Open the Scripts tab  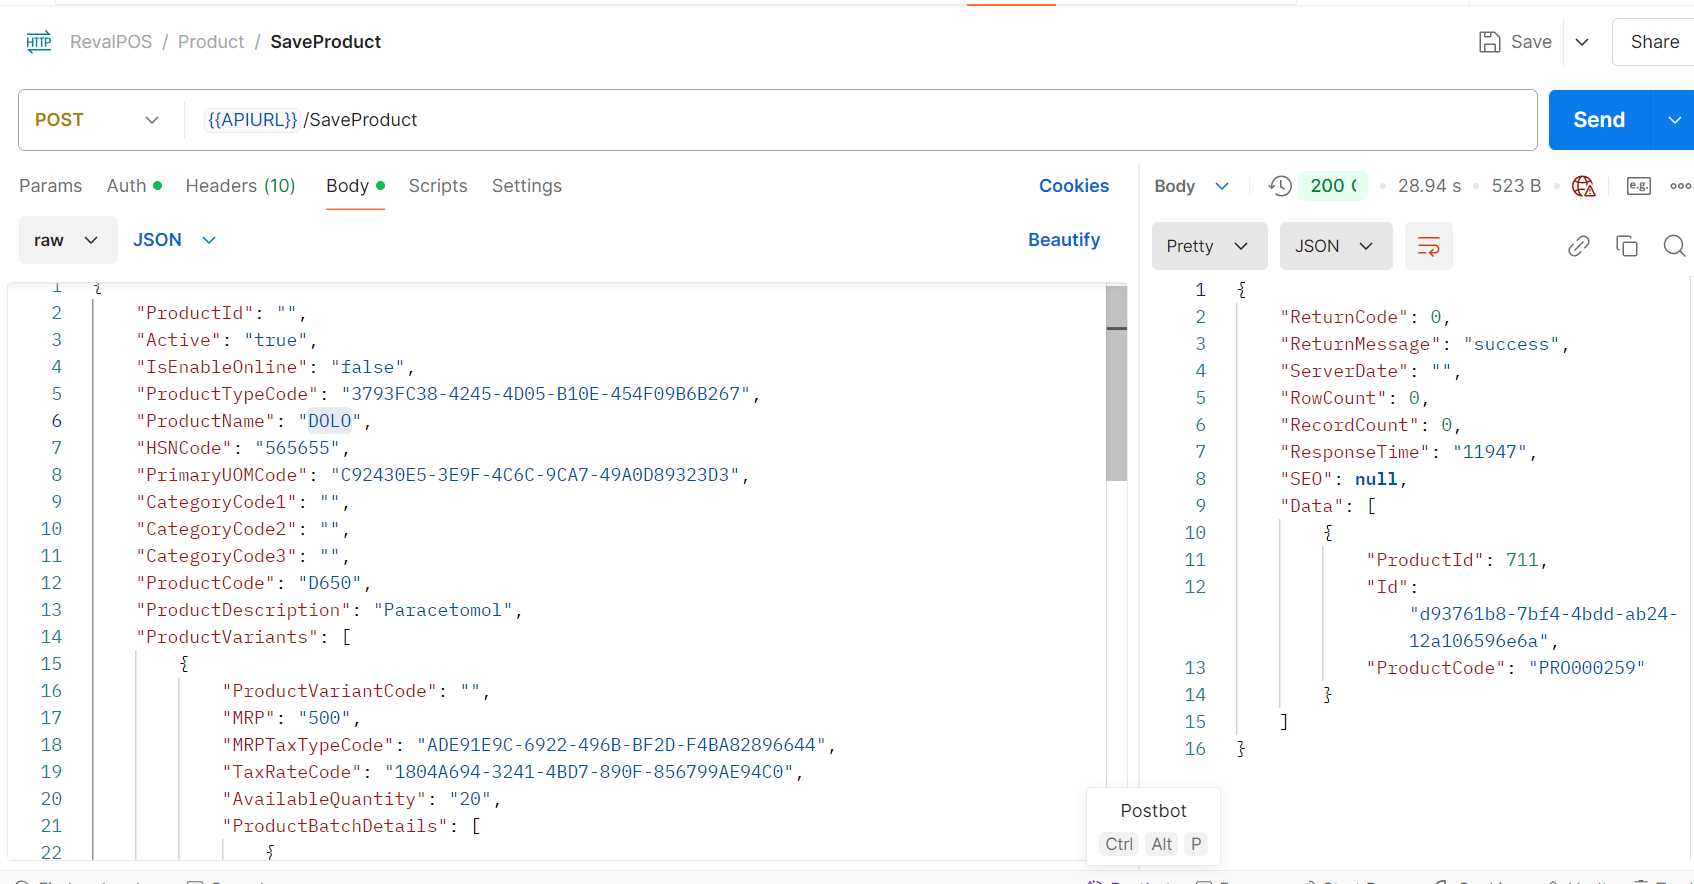(437, 186)
